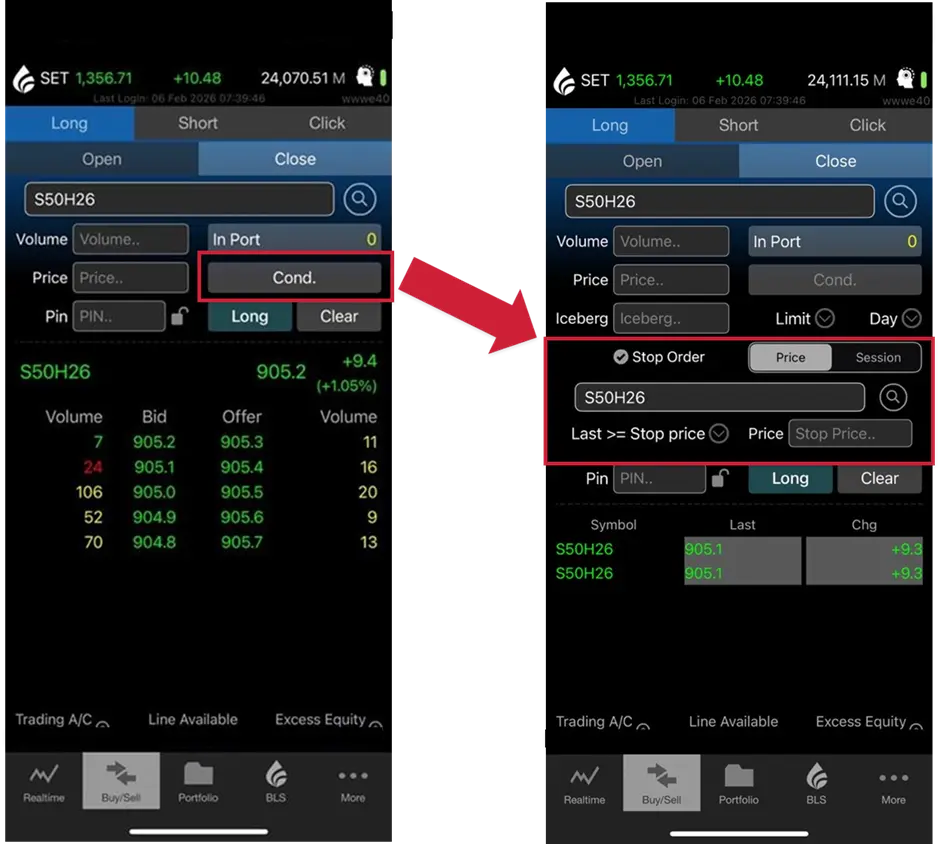Tap the magnifier beside the stop order symbol field
Image resolution: width=940 pixels, height=844 pixels.
(893, 396)
